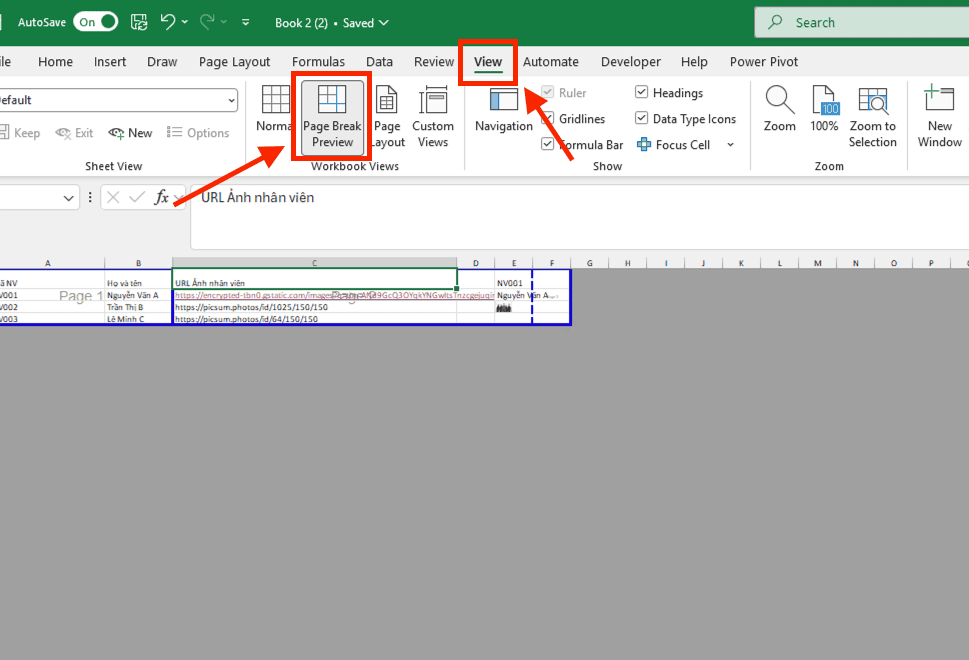969x660 pixels.
Task: Select column D header
Action: [x=475, y=263]
